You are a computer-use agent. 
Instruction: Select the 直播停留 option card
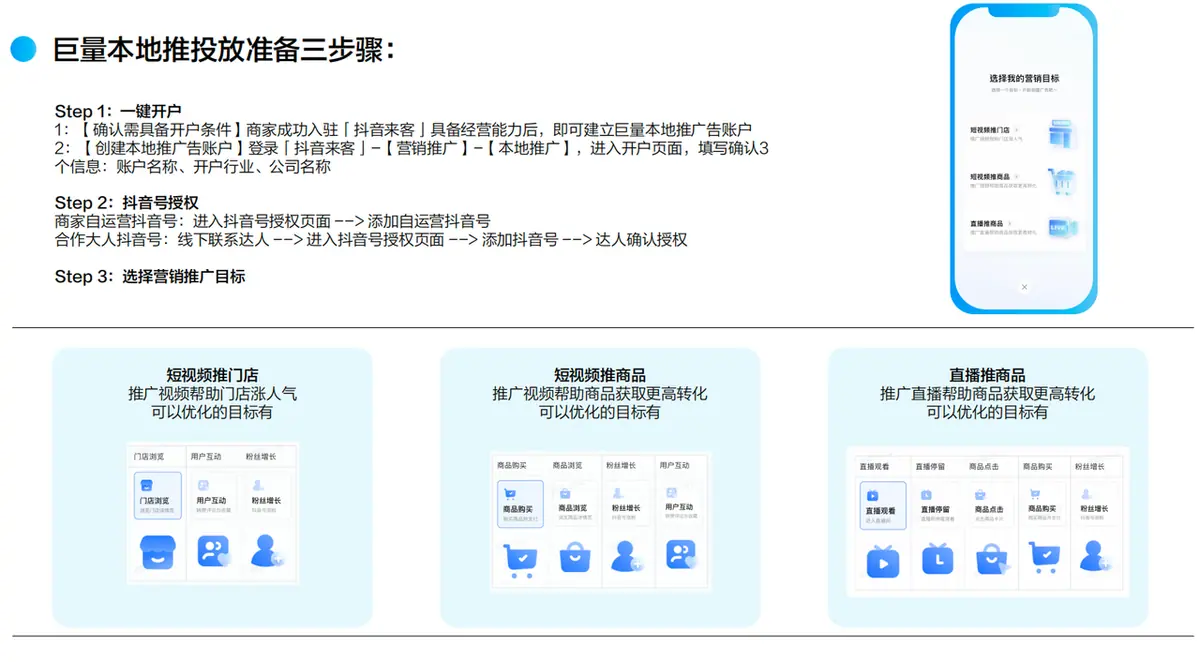click(x=937, y=505)
